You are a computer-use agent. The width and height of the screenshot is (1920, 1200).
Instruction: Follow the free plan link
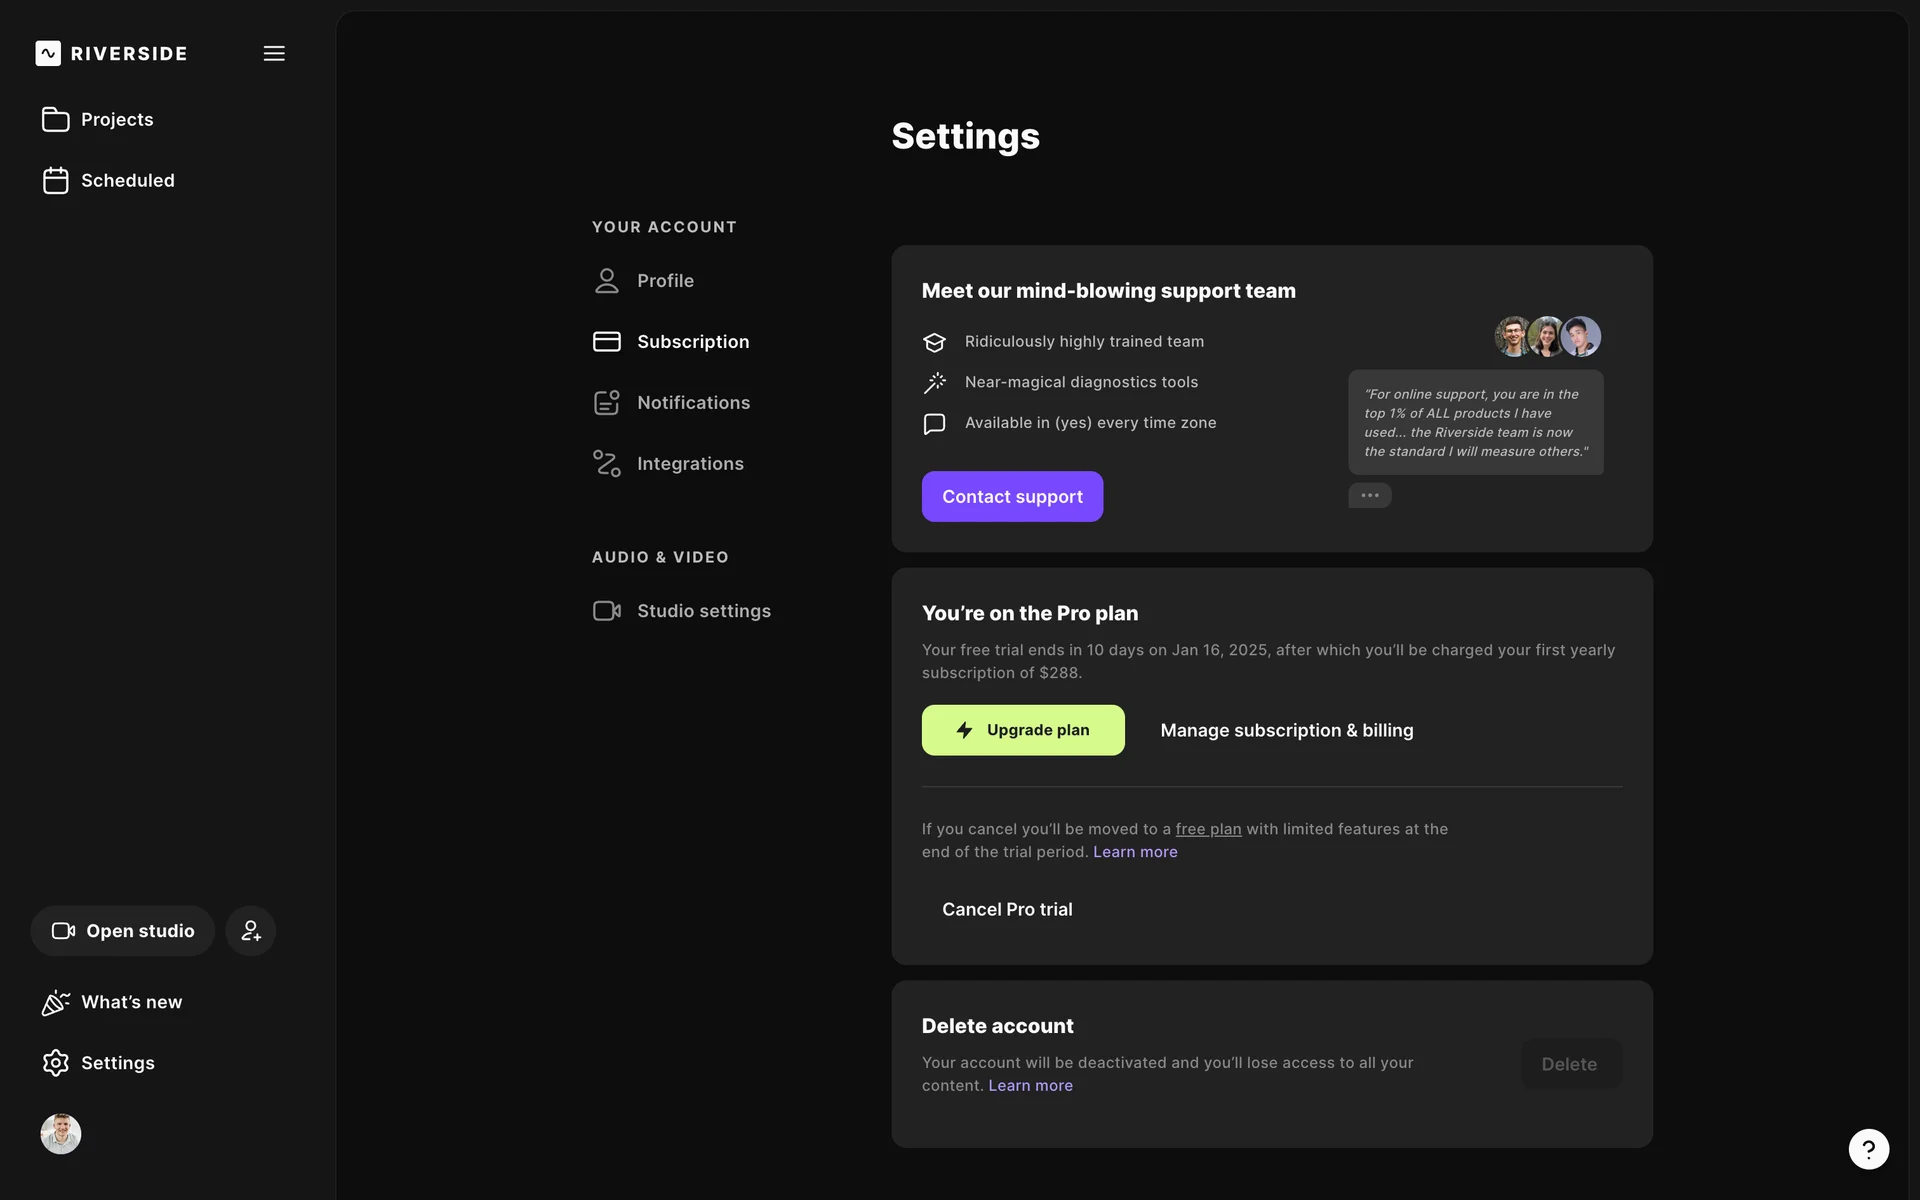1208,829
